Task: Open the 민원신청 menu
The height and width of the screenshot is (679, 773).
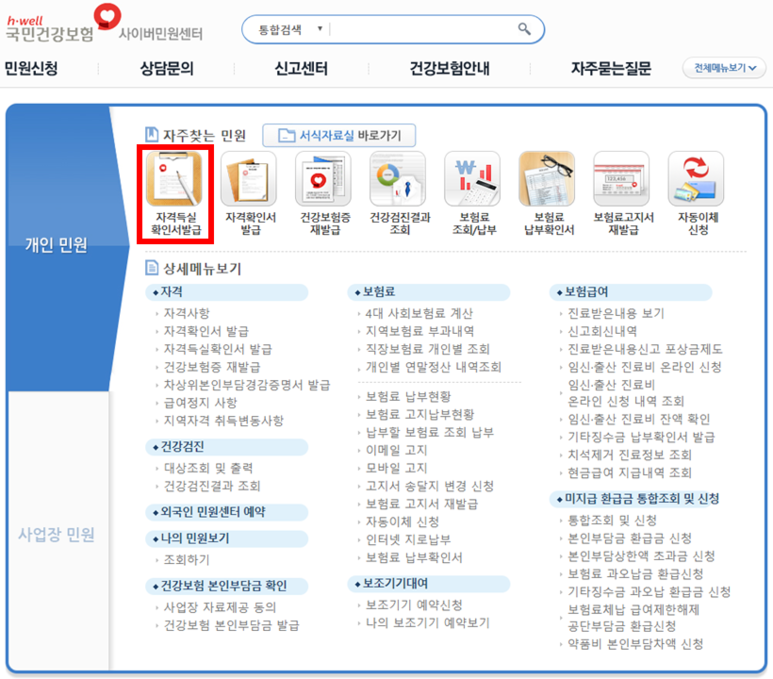Action: point(32,68)
